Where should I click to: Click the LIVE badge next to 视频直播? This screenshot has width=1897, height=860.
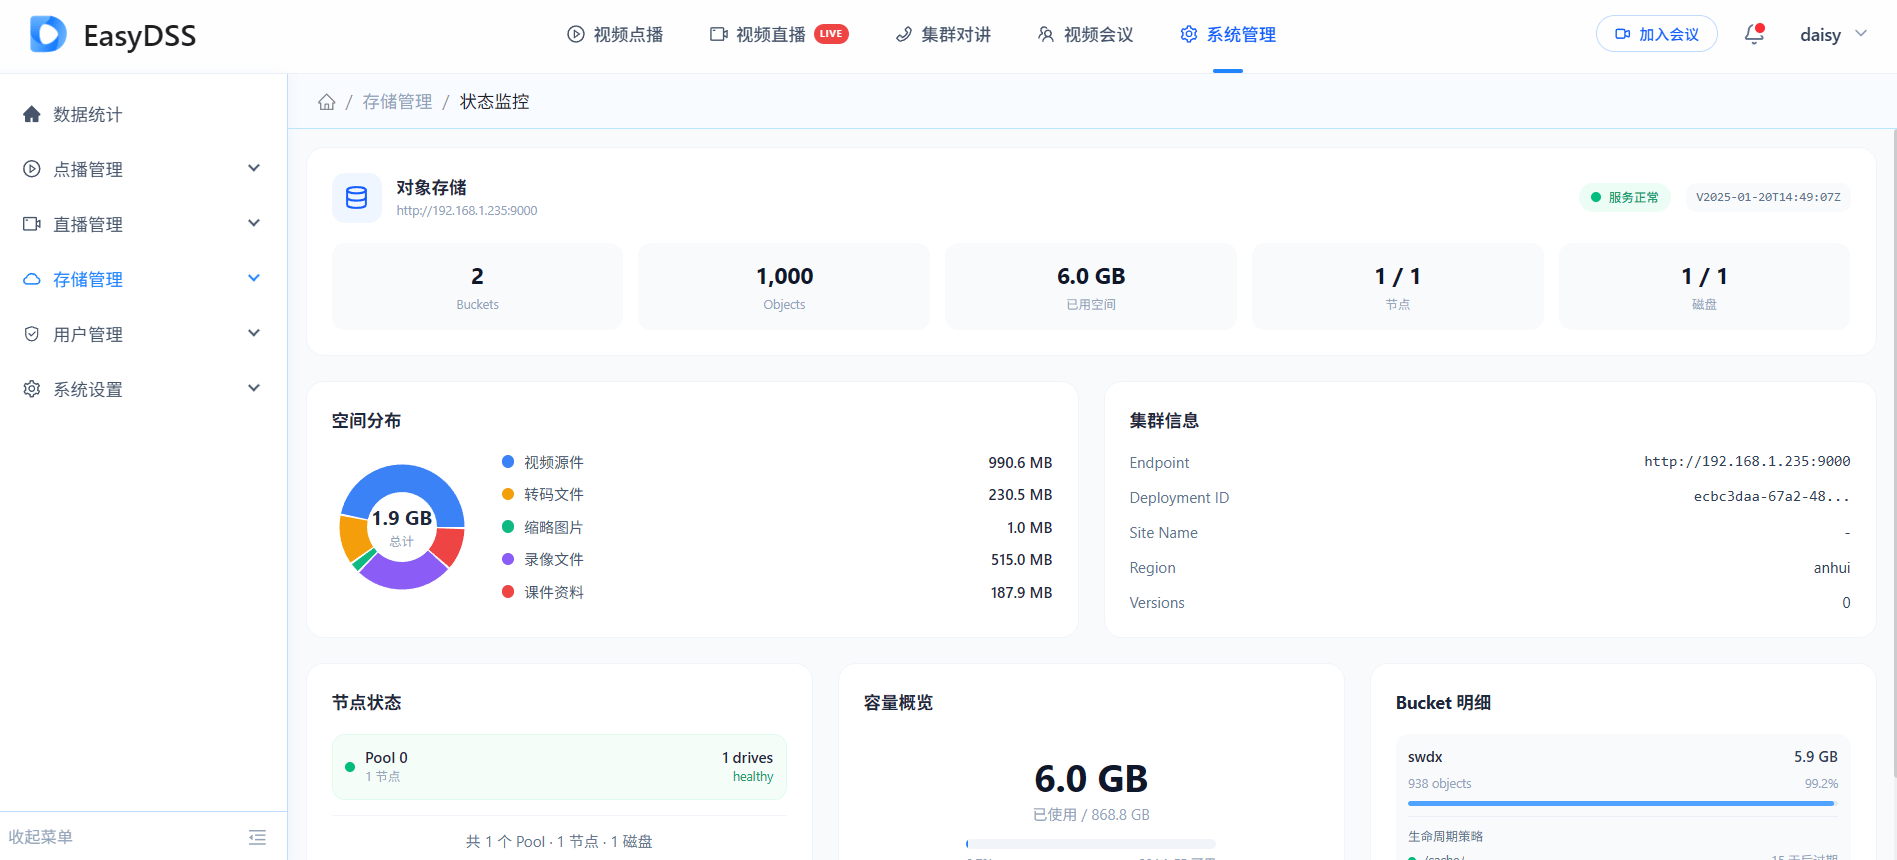coord(831,34)
